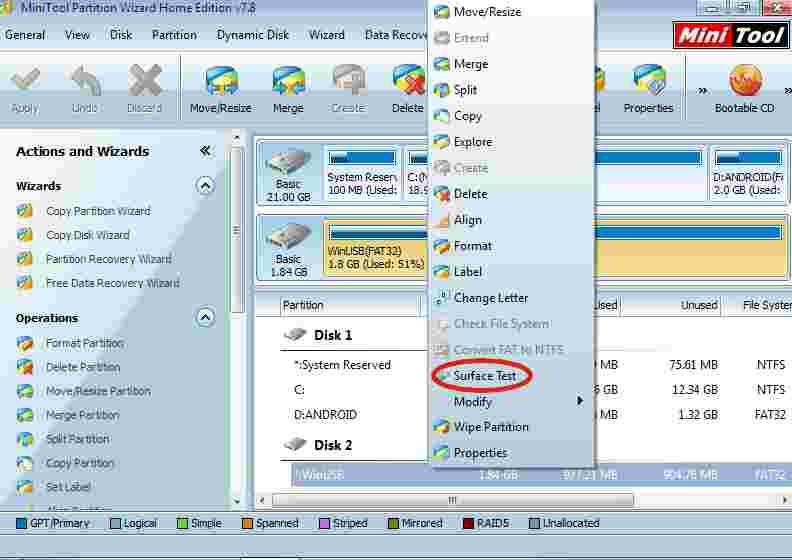This screenshot has height=560, width=792.
Task: Choose Split in context menu
Action: coord(513,90)
